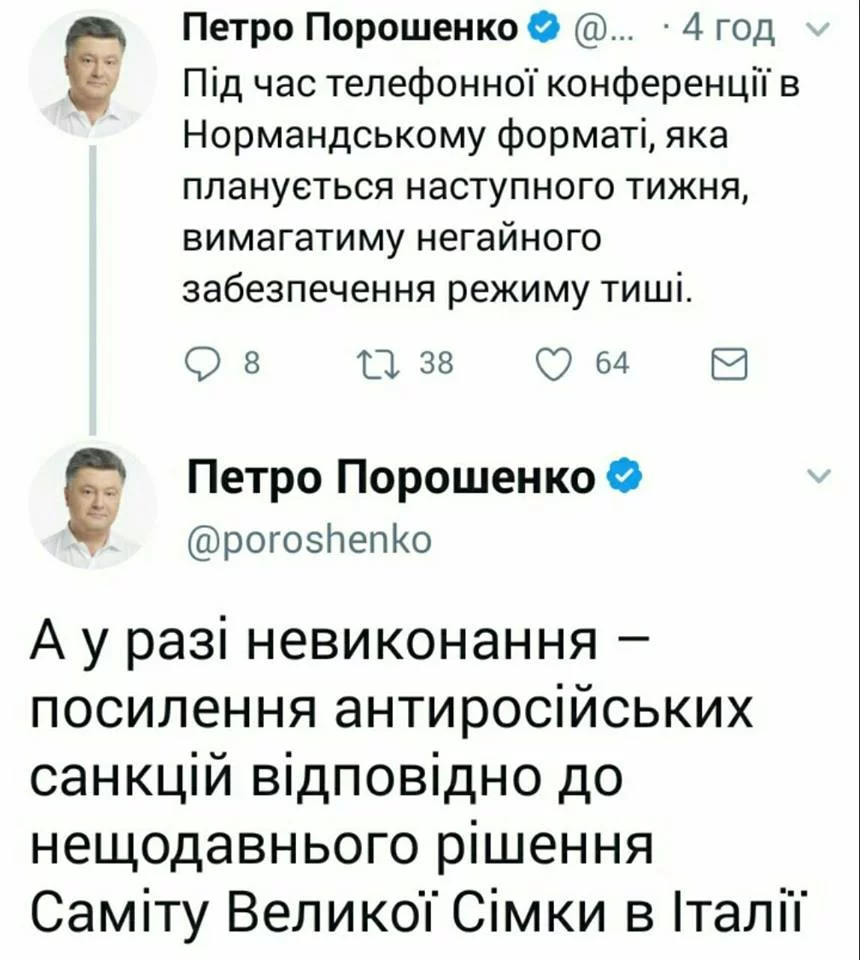This screenshot has width=860, height=960.
Task: Click the like count 64
Action: tap(611, 366)
